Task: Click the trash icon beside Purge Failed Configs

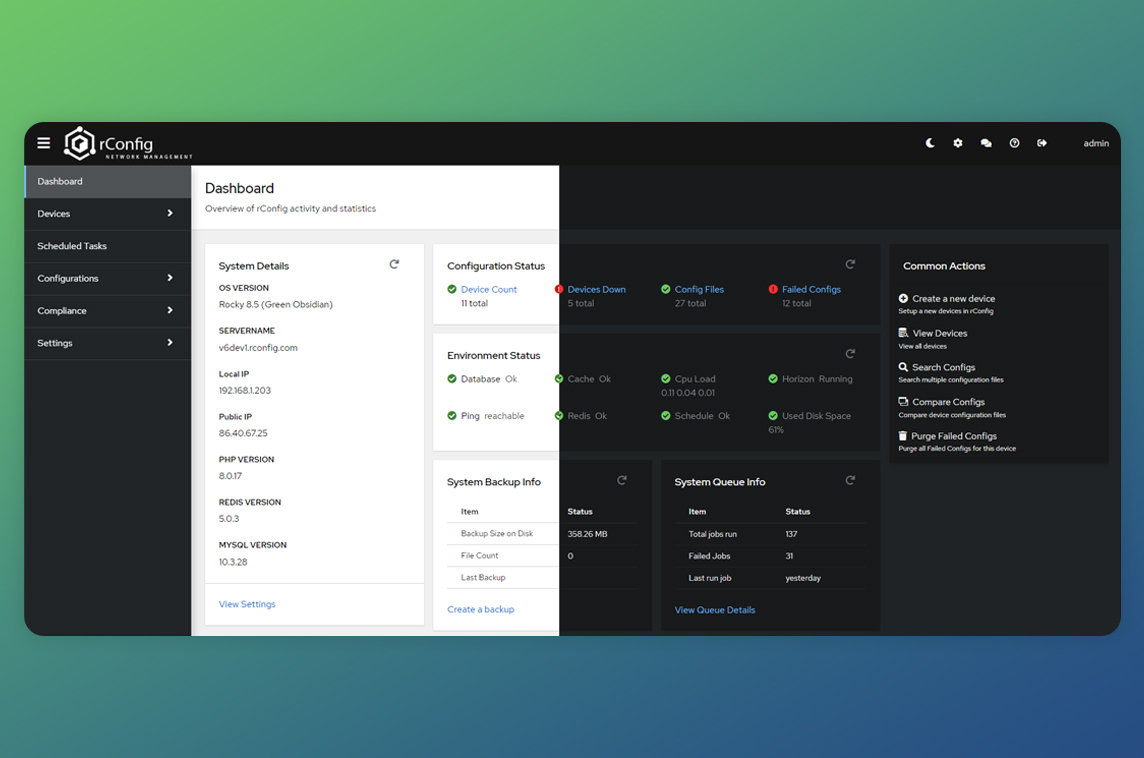Action: (903, 436)
